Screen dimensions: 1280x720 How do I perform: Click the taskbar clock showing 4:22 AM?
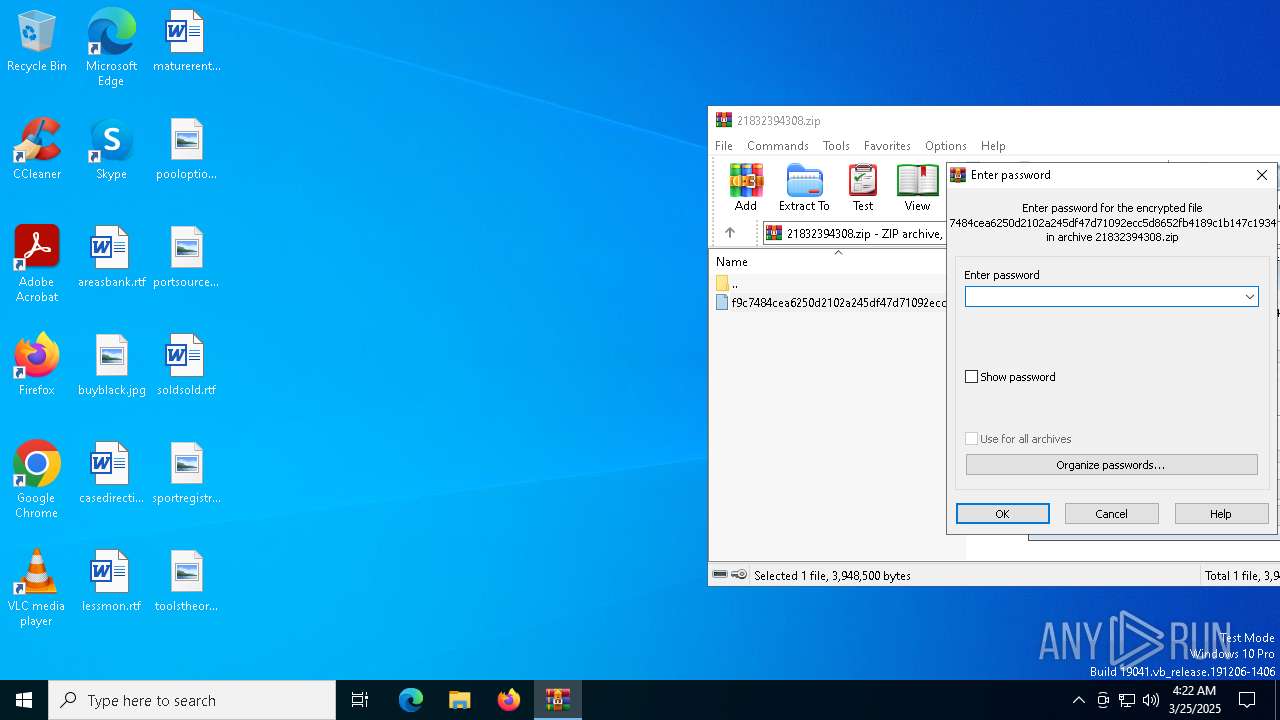1196,700
